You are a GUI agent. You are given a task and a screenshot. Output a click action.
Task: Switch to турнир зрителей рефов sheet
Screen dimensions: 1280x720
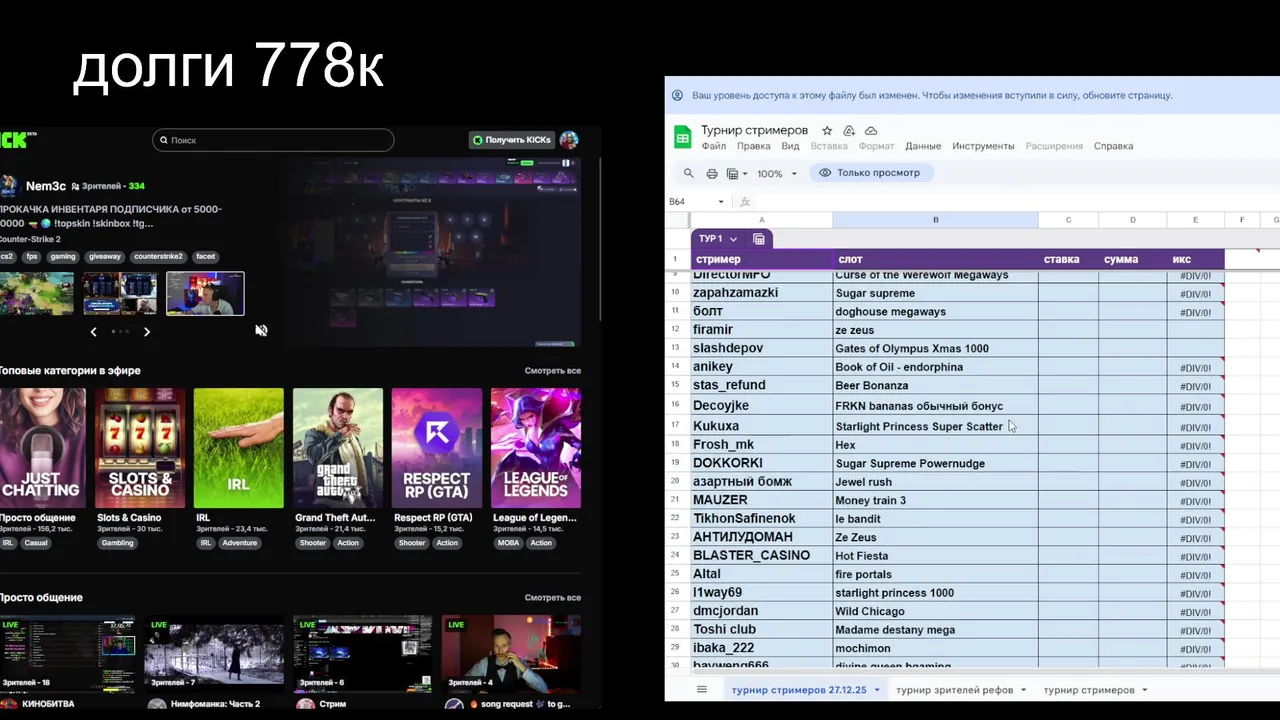(x=955, y=690)
